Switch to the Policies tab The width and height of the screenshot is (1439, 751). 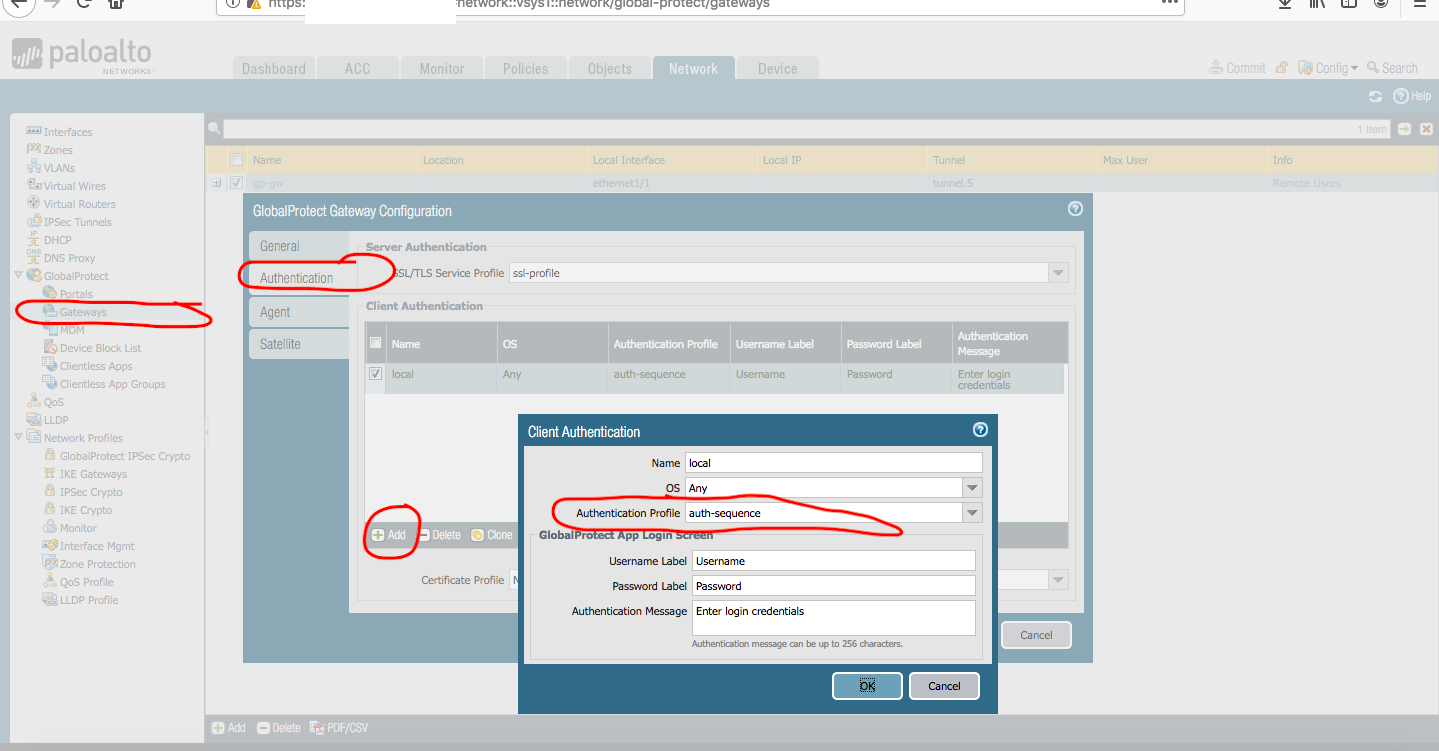(x=525, y=69)
